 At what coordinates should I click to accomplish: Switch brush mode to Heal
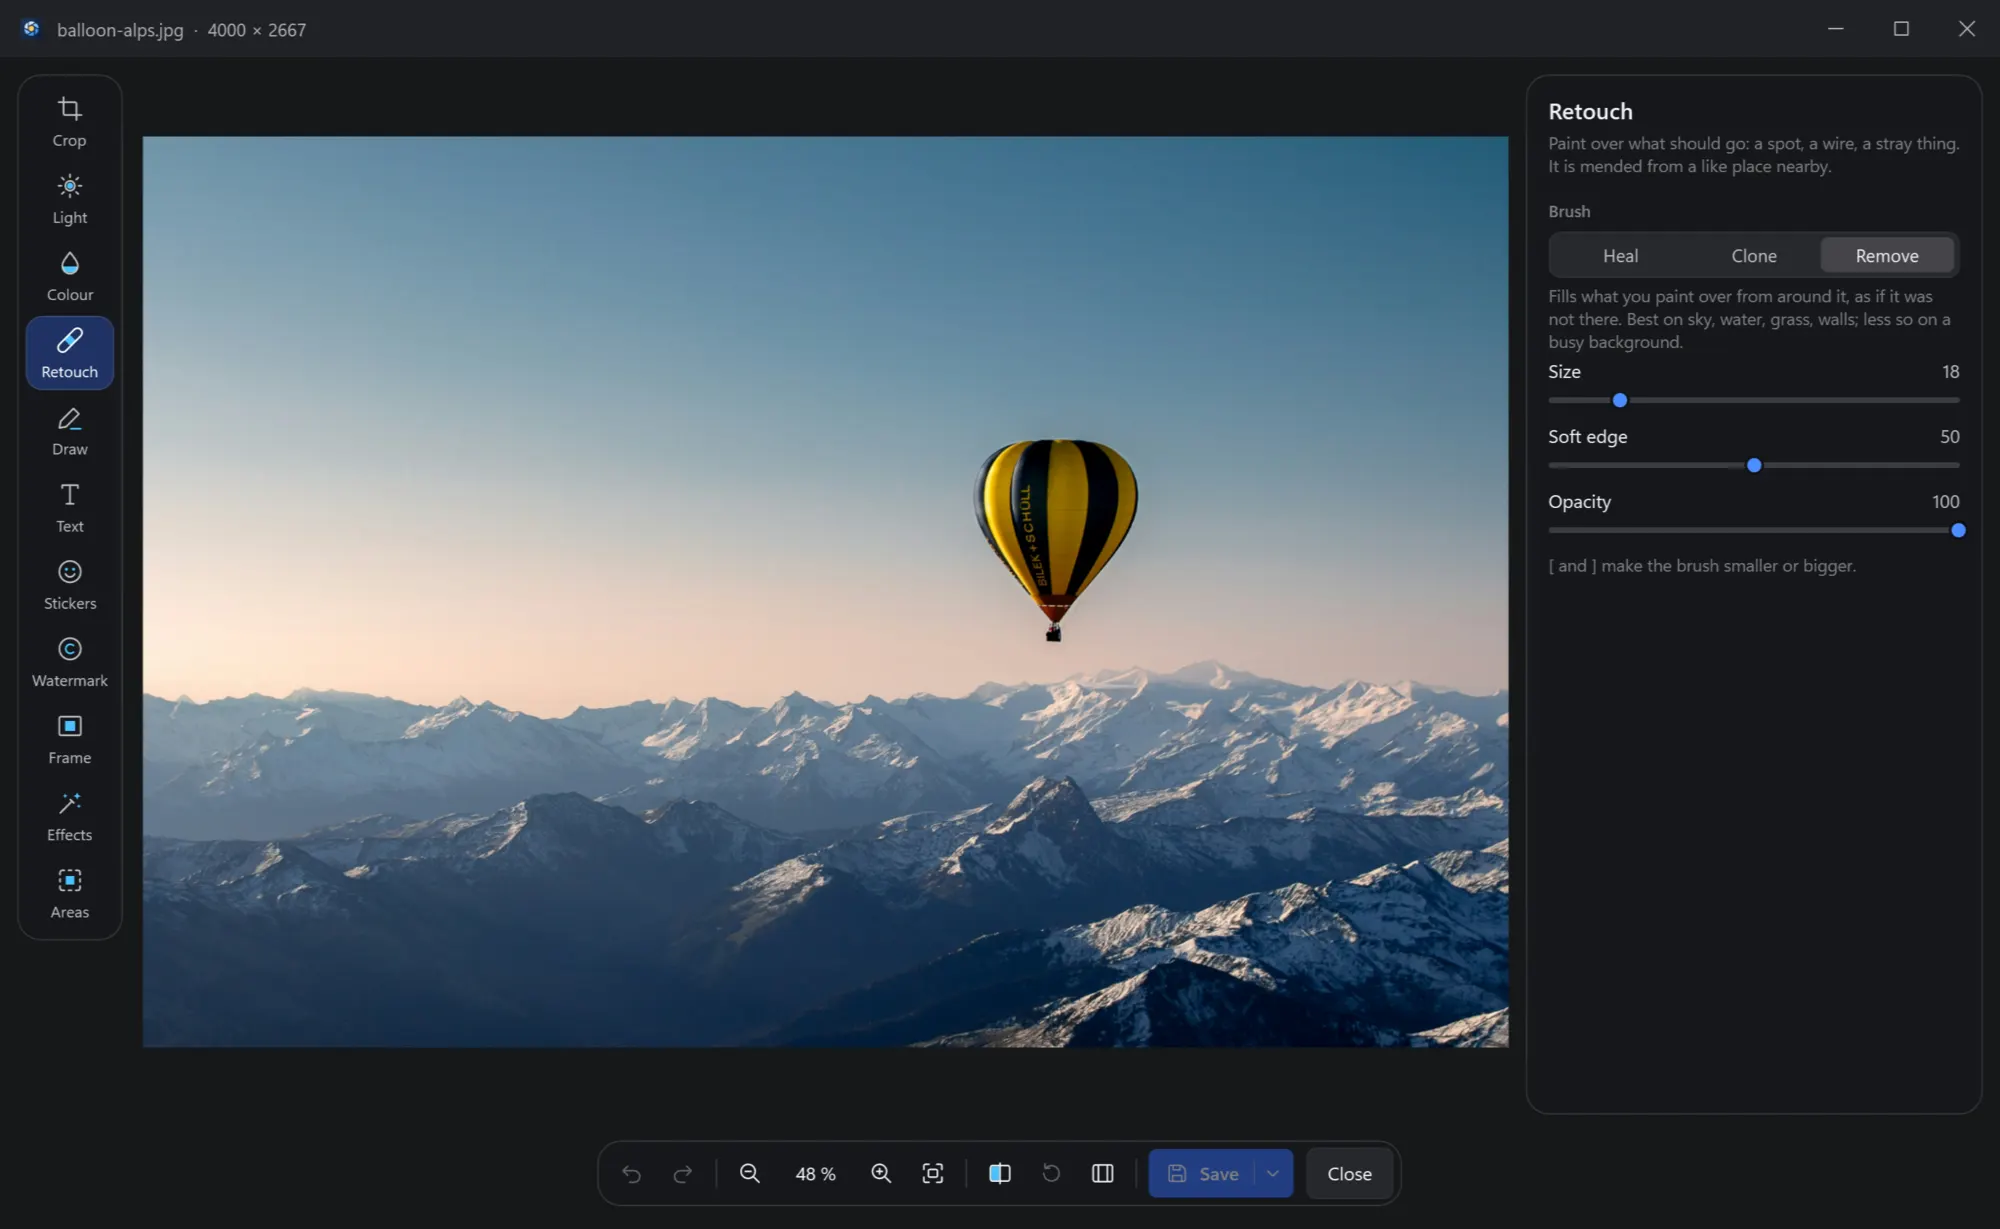[1620, 255]
